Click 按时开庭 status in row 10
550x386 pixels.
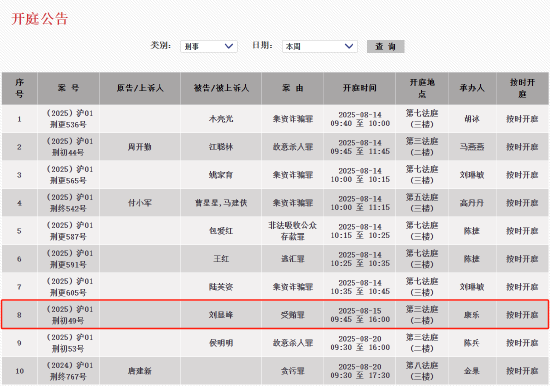(x=522, y=371)
